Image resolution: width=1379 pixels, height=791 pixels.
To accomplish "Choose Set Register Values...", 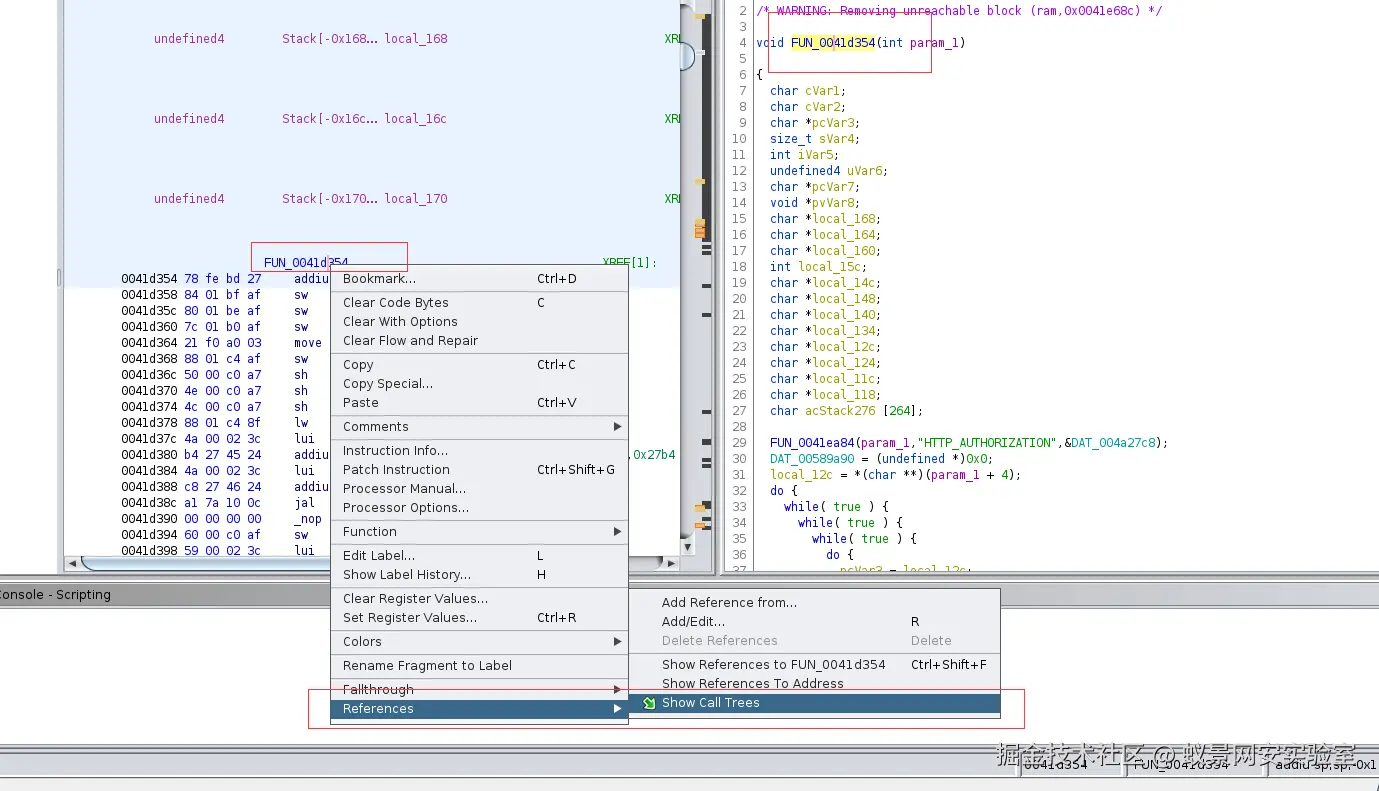I will click(x=409, y=618).
